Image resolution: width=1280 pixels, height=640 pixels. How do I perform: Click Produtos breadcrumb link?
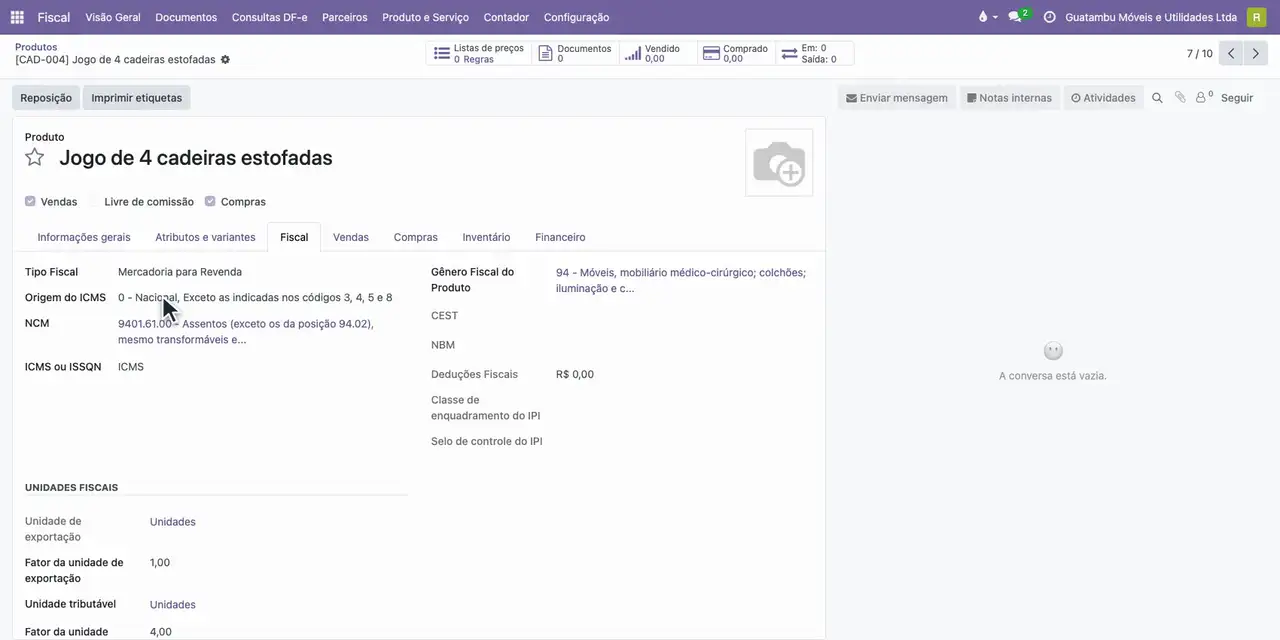(36, 47)
